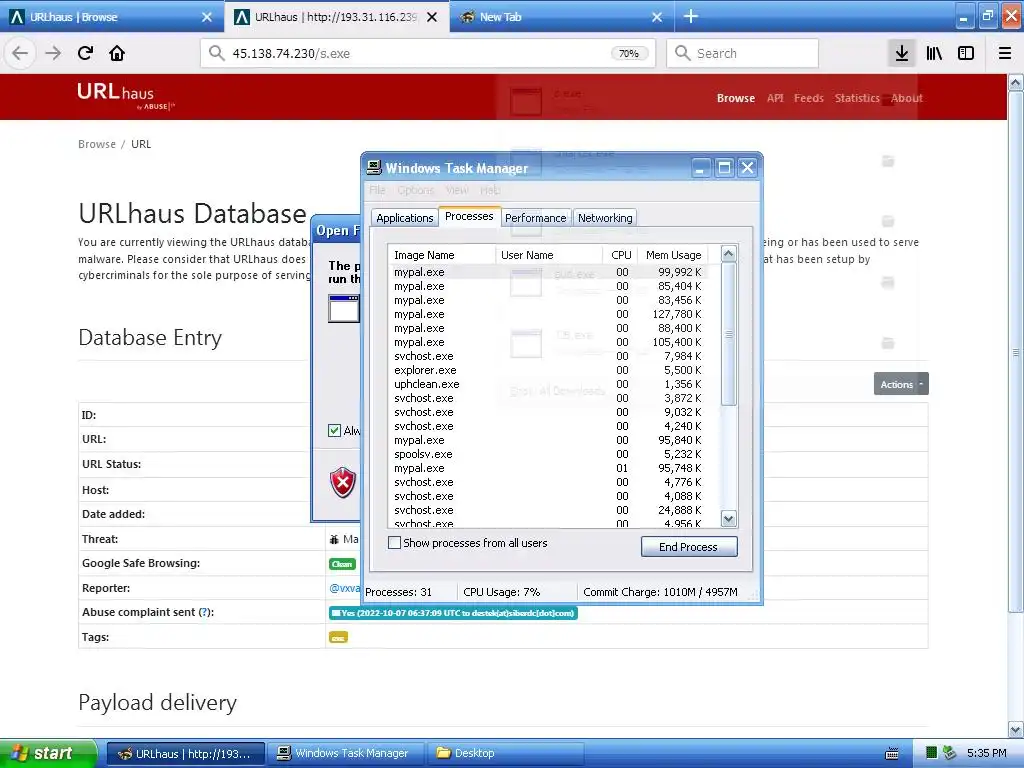The image size is (1024, 768).
Task: Click the 70% zoom badge
Action: [x=629, y=54]
